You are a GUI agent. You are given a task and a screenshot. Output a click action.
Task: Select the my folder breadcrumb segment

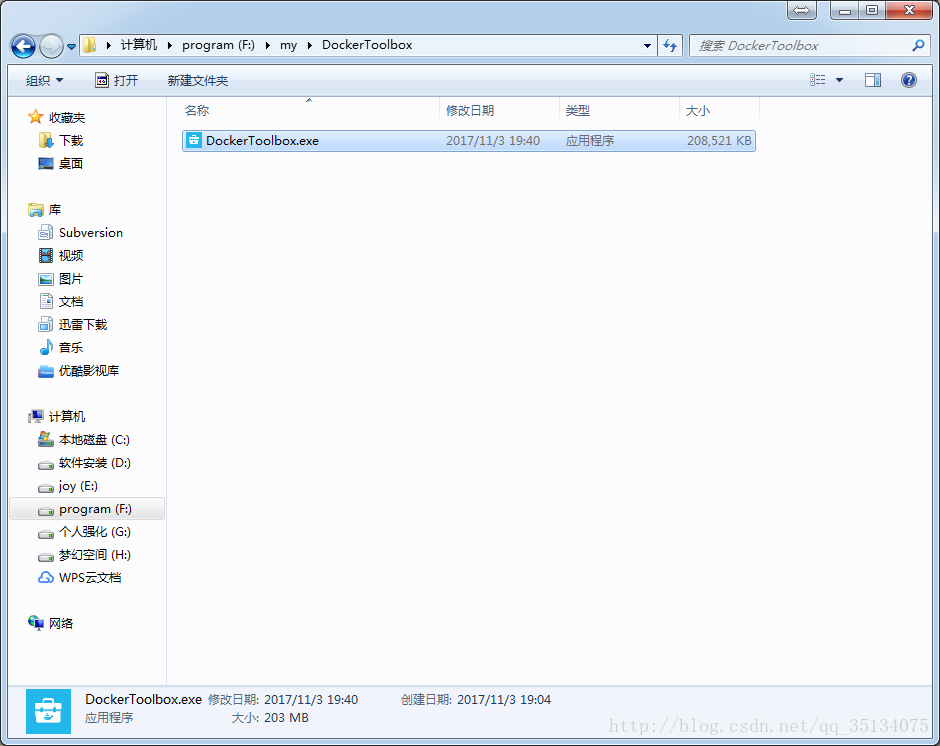[x=288, y=45]
